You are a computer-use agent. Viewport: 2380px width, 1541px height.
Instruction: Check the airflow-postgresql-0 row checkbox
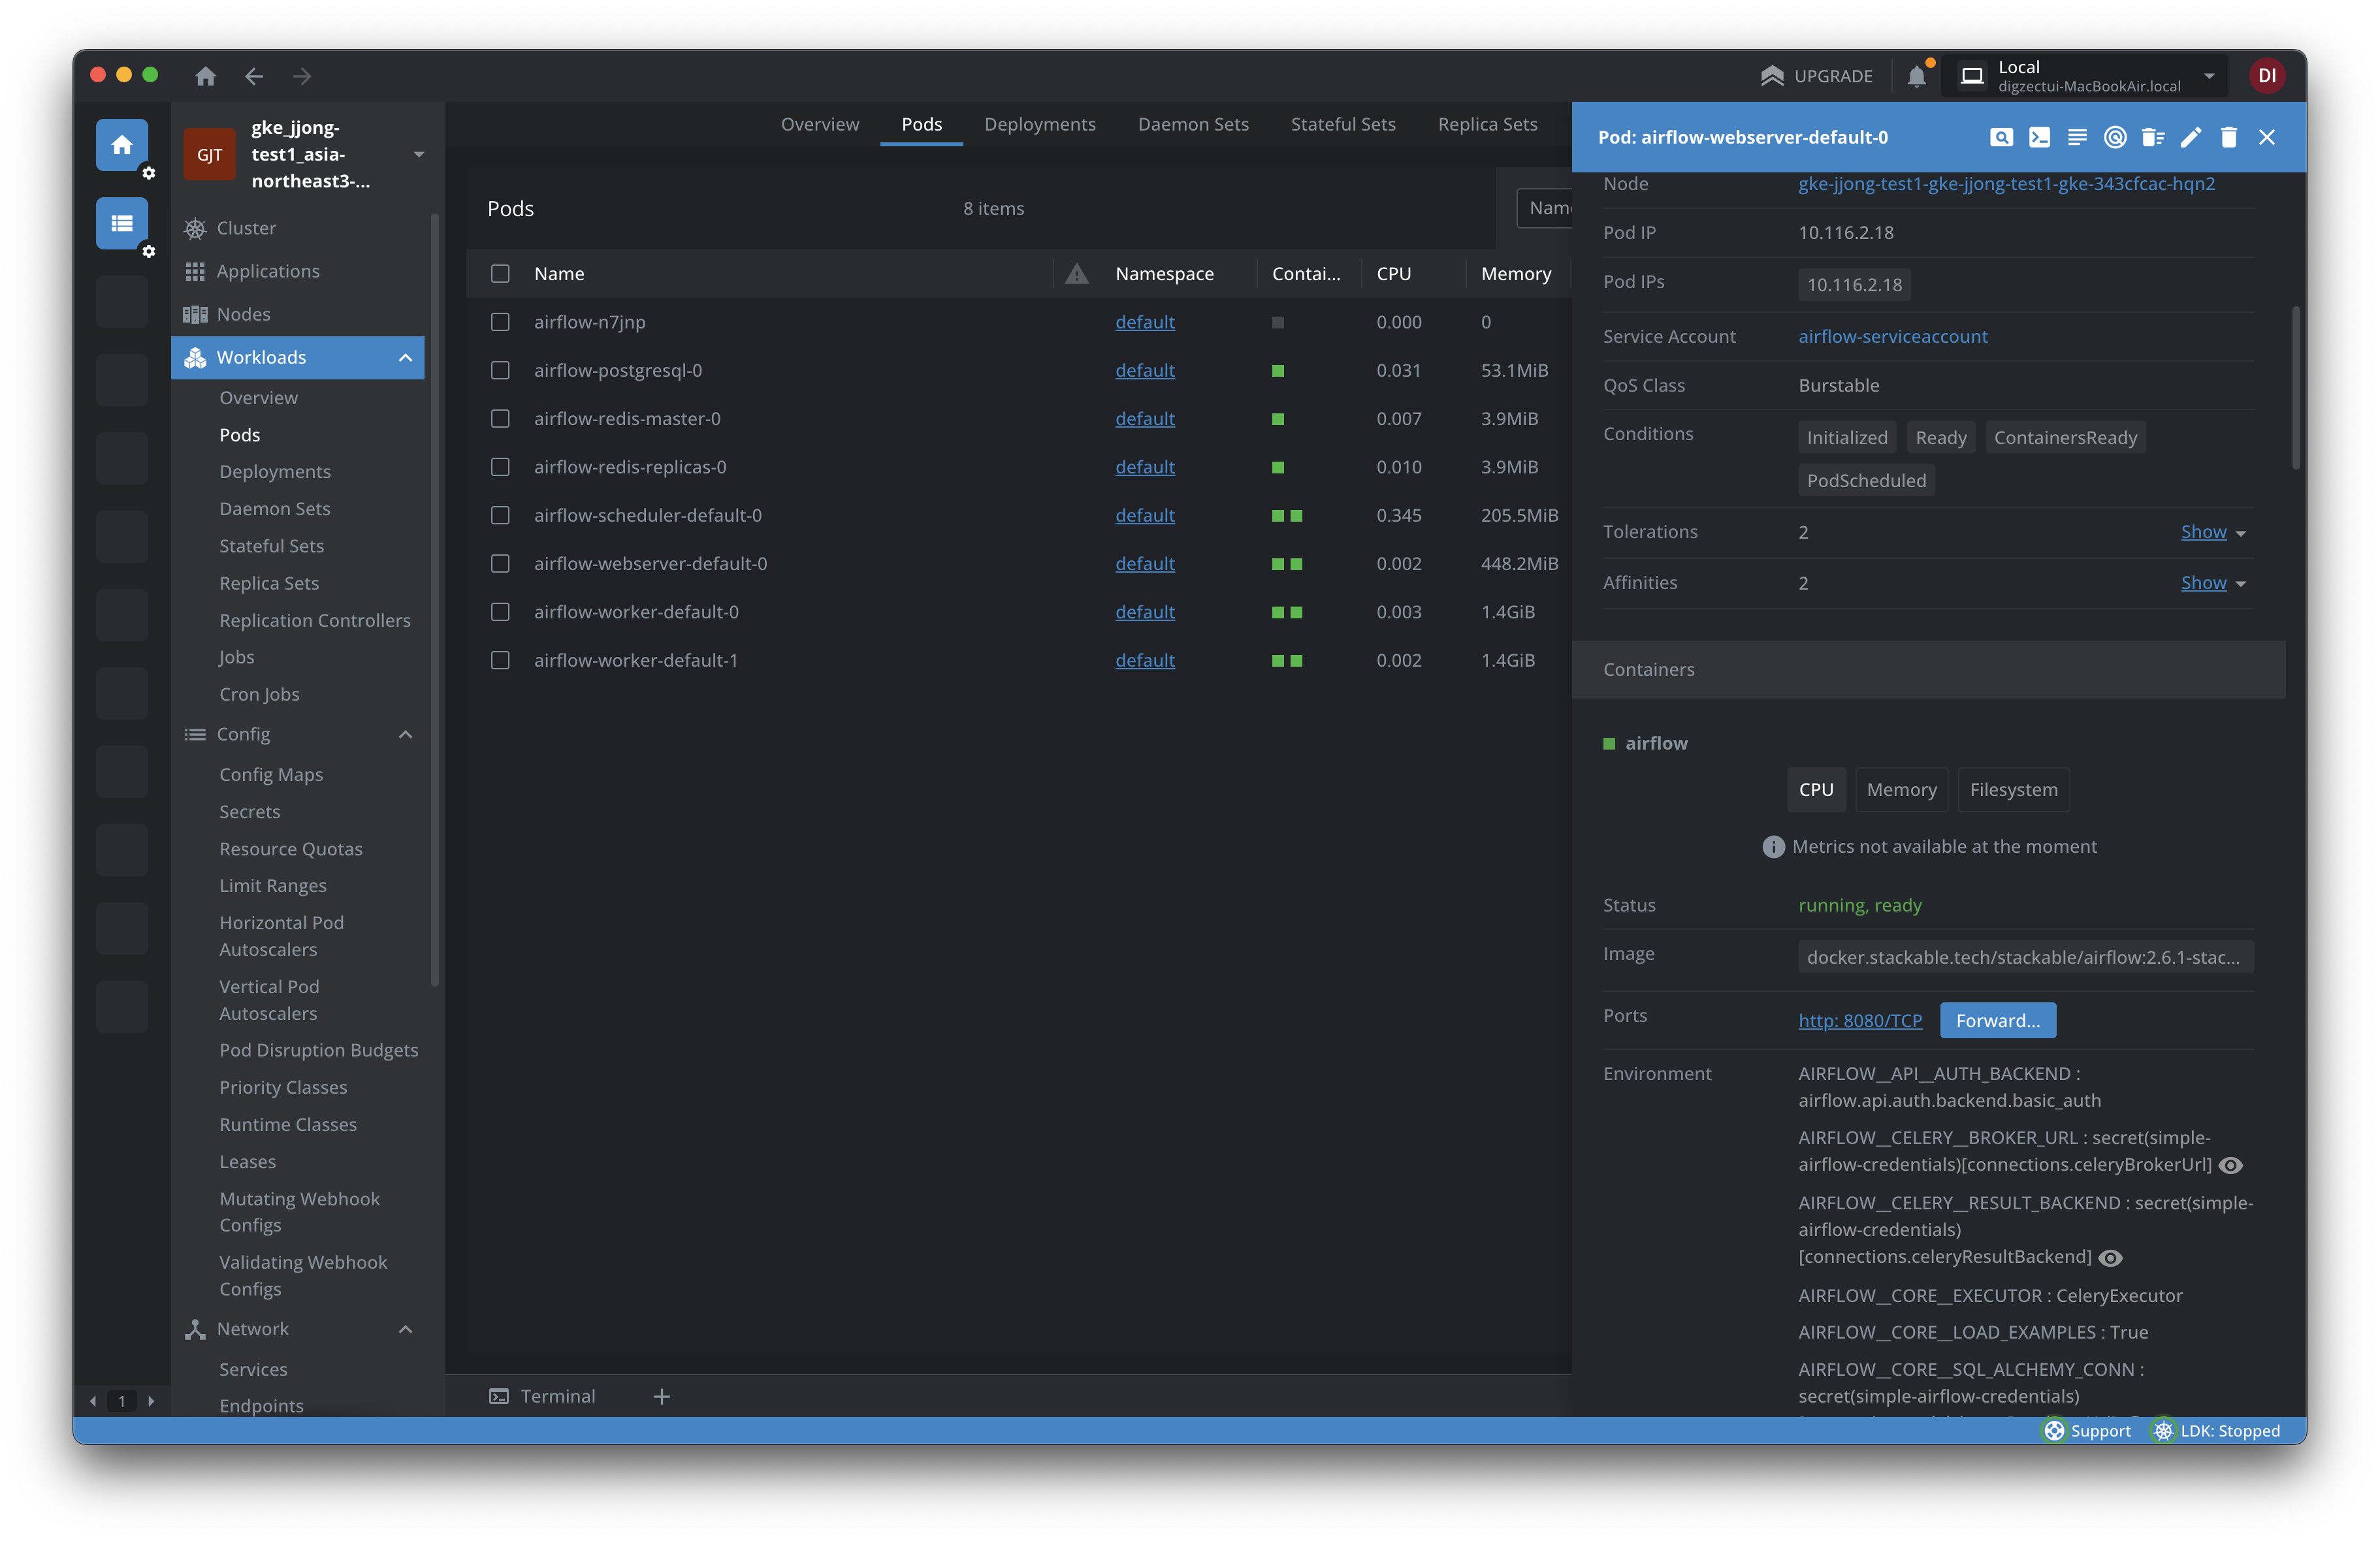[500, 371]
